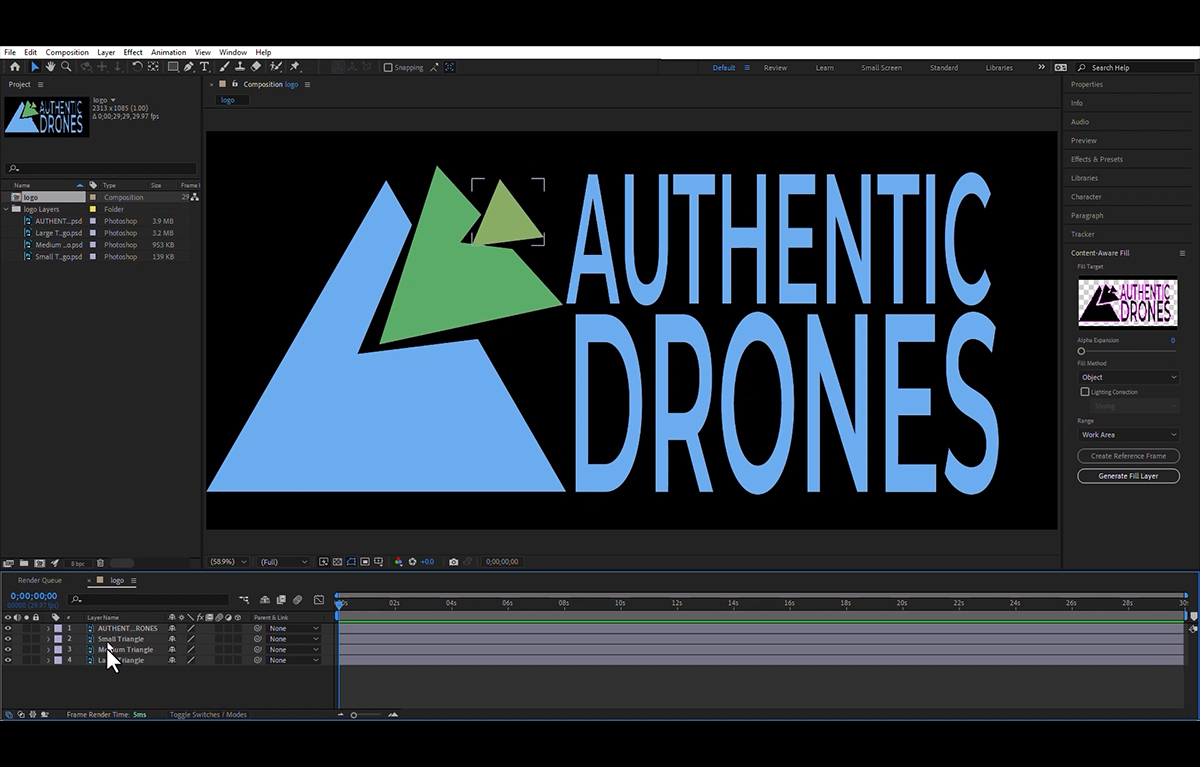Image resolution: width=1200 pixels, height=767 pixels.
Task: Show more workspaces with the double chevron
Action: coord(1041,67)
